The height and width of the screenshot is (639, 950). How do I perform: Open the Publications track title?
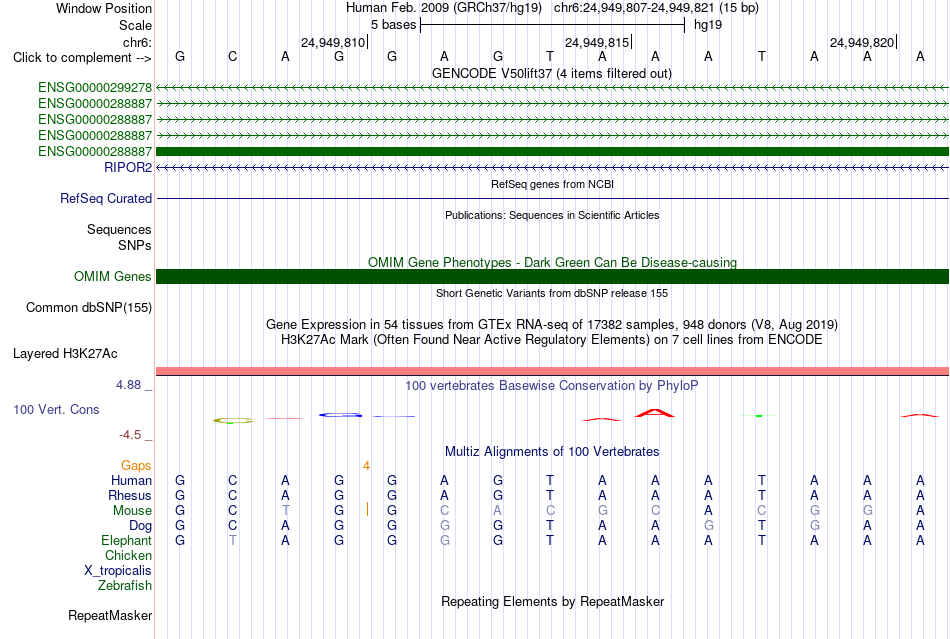click(552, 216)
